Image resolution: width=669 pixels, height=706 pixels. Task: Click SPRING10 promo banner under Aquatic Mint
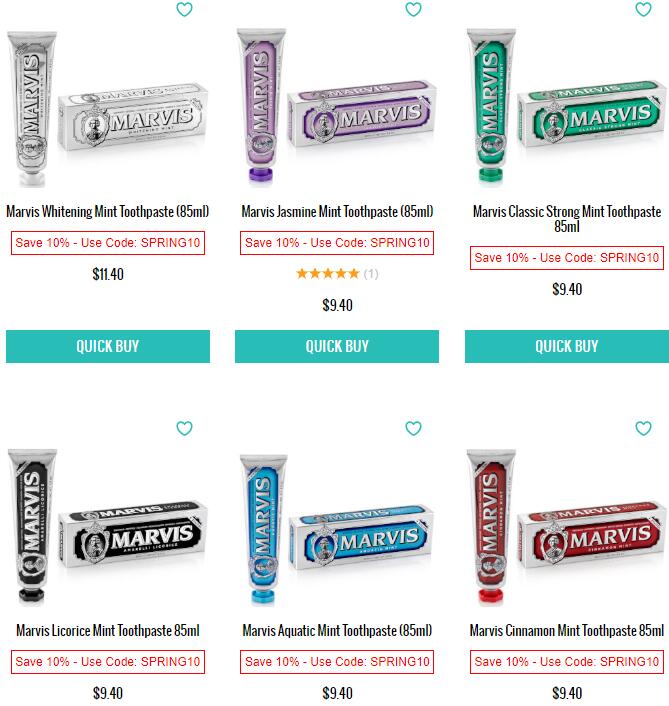click(337, 661)
